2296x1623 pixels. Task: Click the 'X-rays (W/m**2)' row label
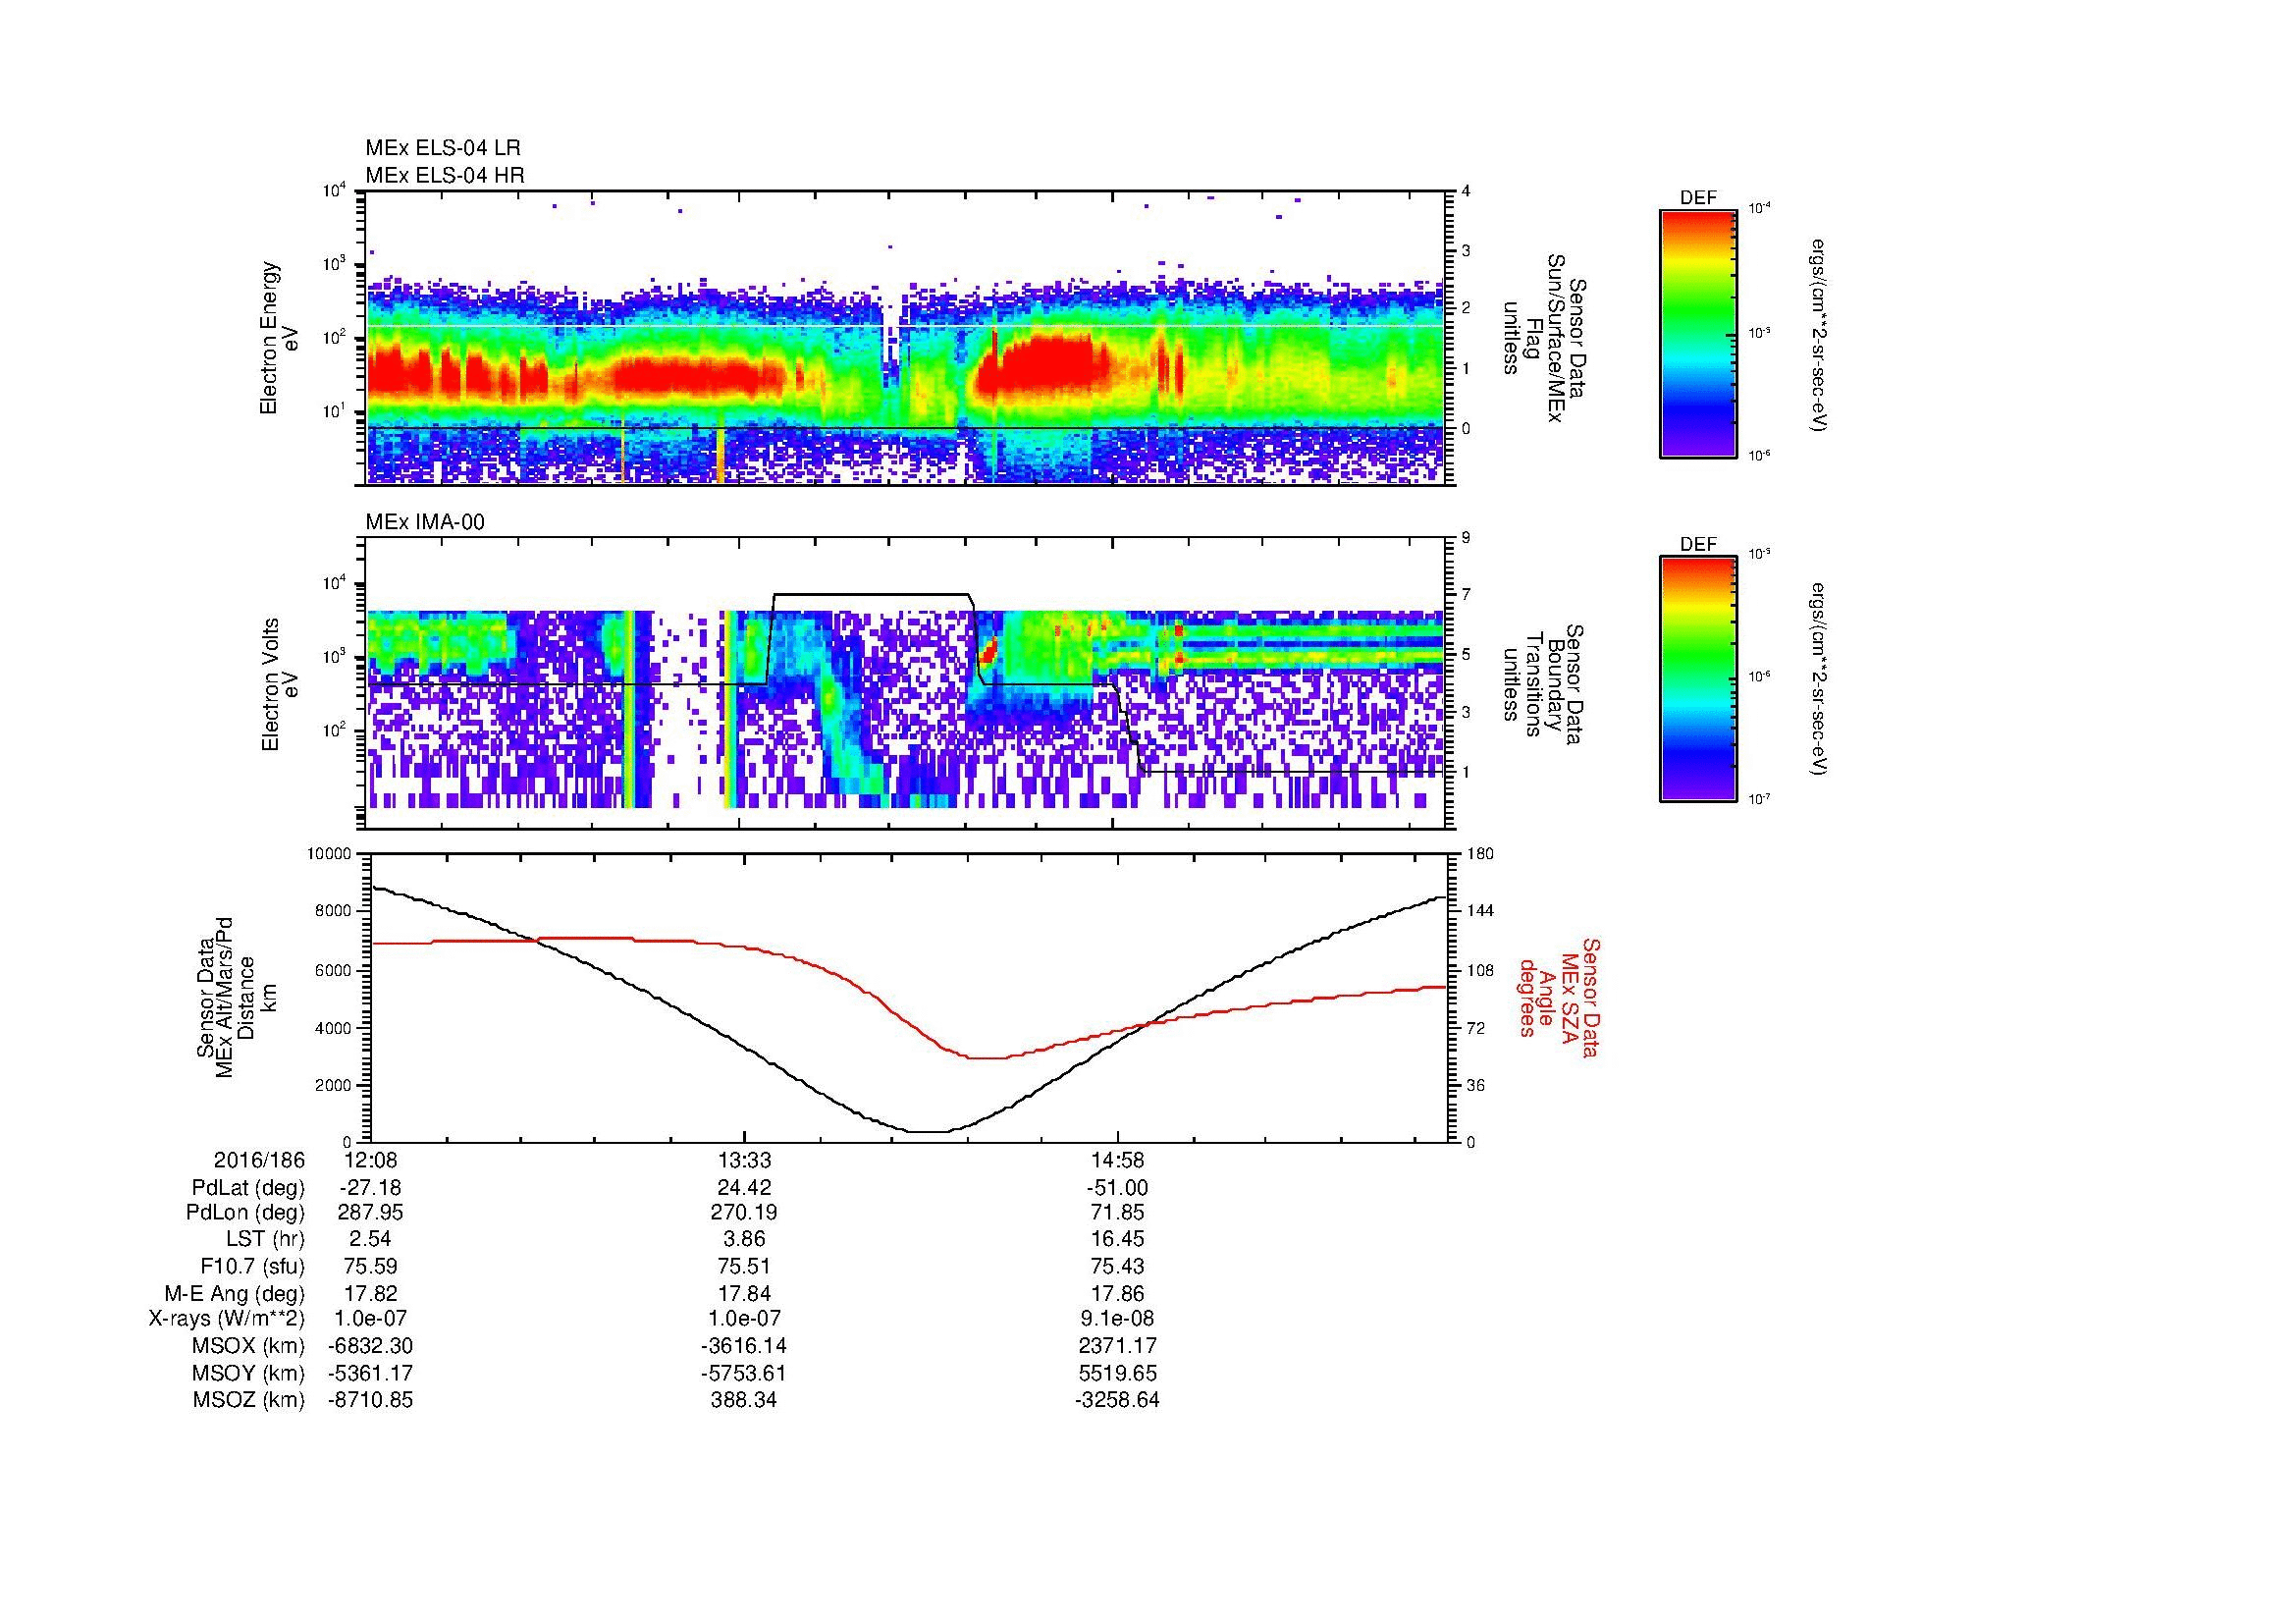[x=227, y=1319]
